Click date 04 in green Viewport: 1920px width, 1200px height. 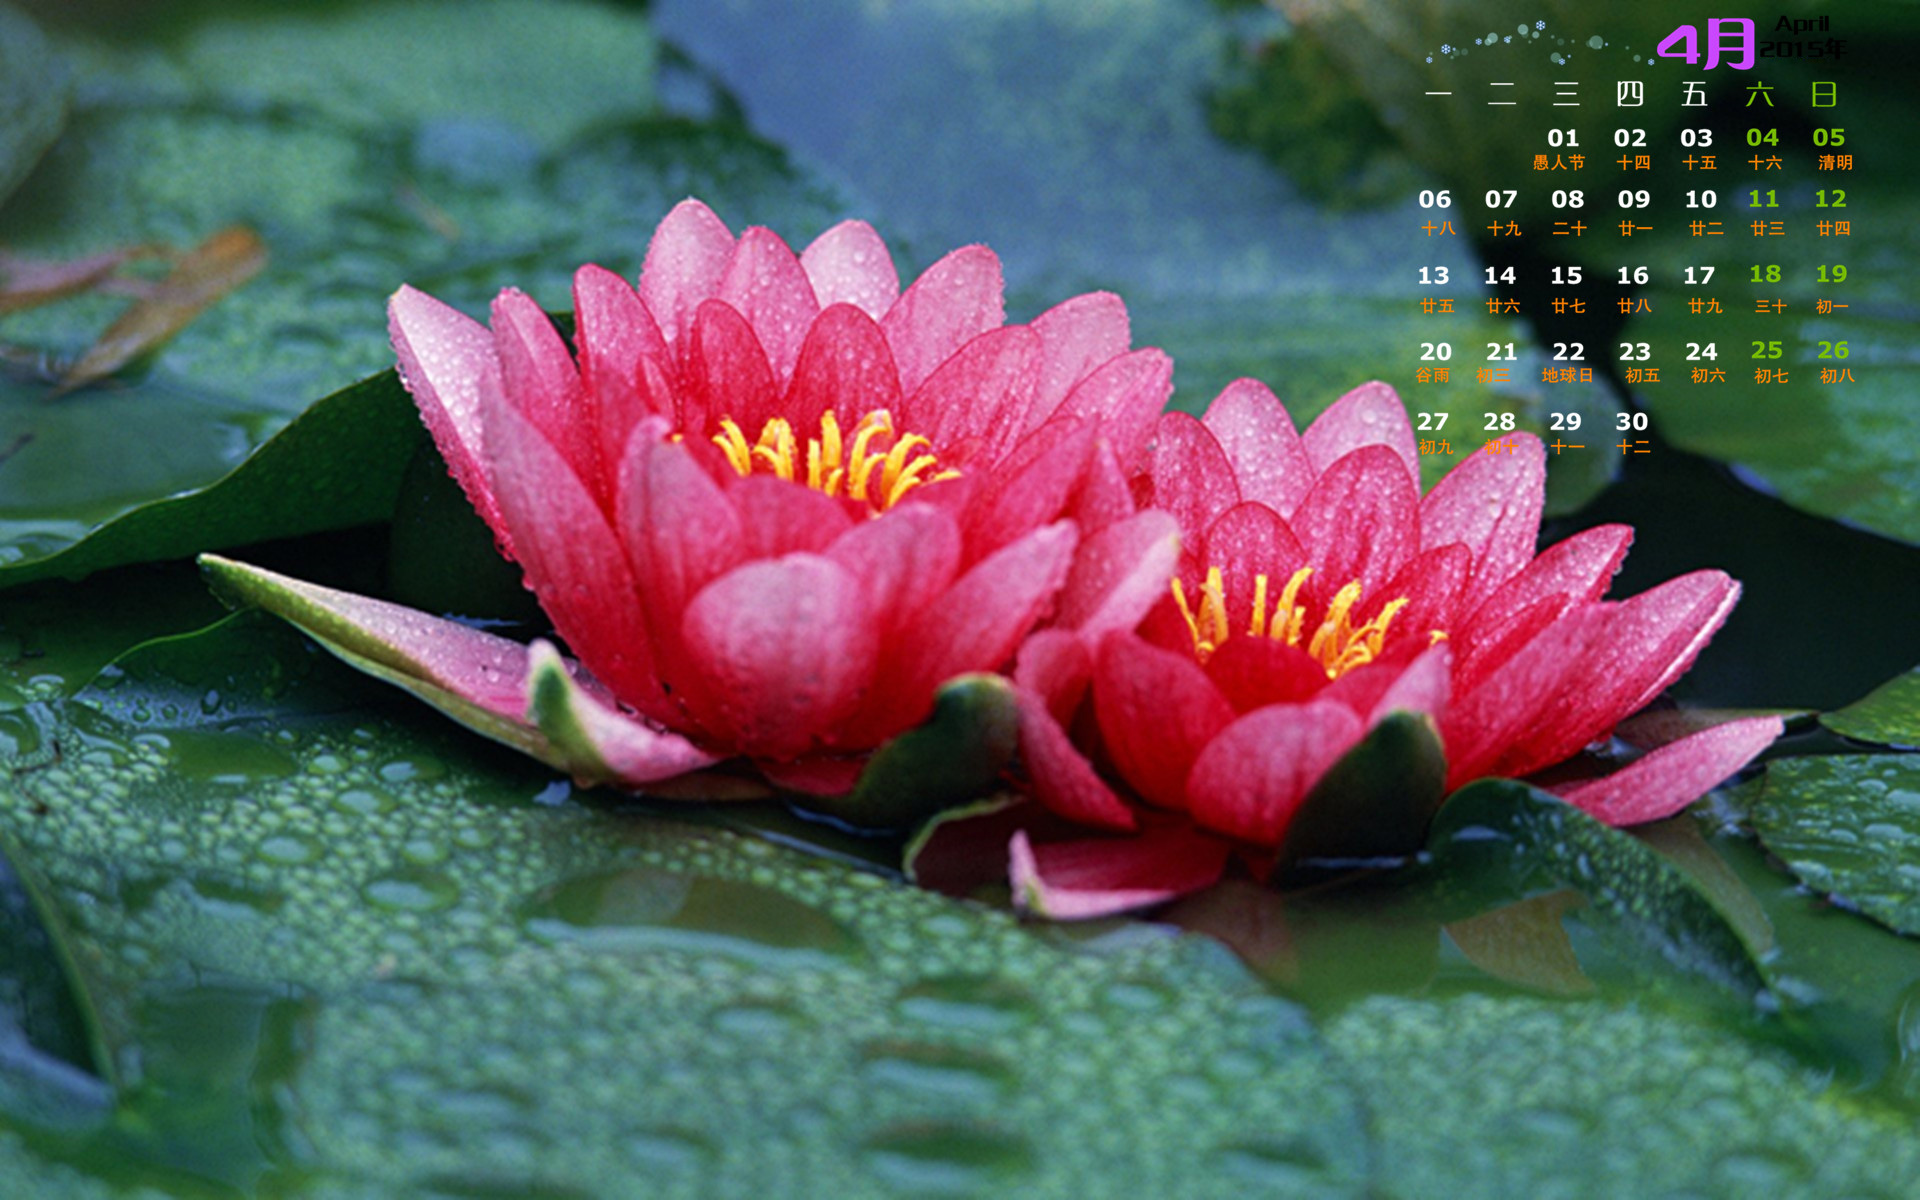tap(1762, 138)
